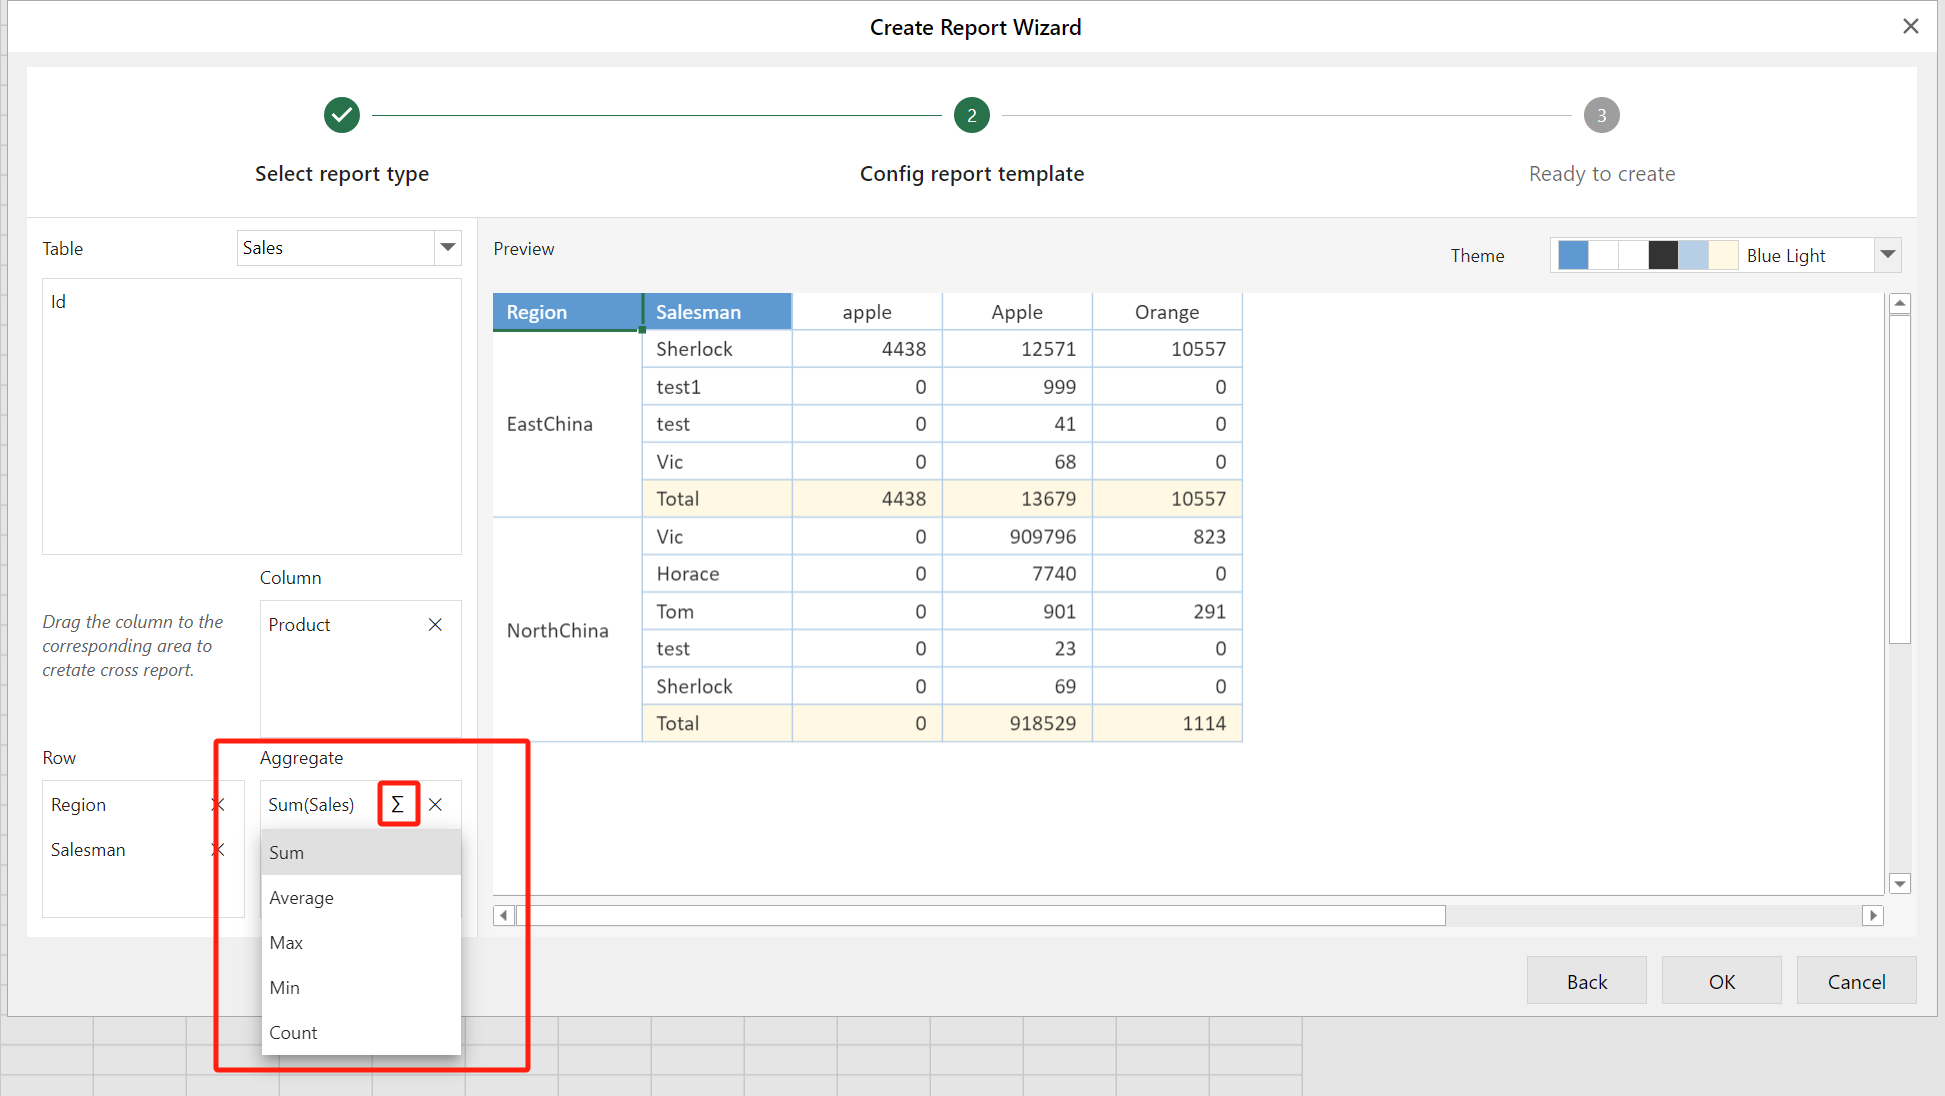Click the 12571 value cell
The width and height of the screenshot is (1945, 1096).
click(x=1017, y=349)
